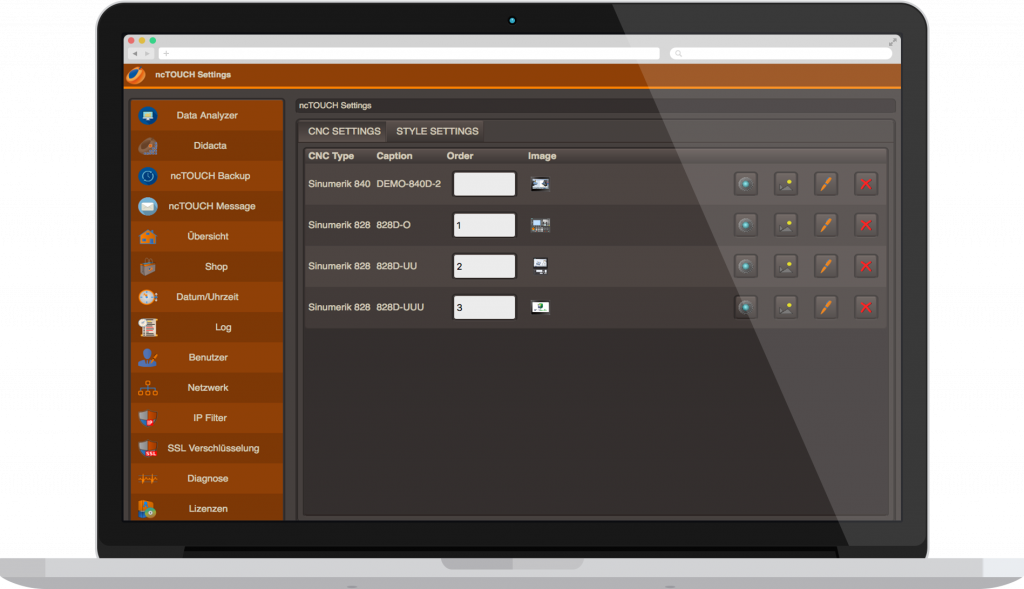Image resolution: width=1024 pixels, height=589 pixels.
Task: Click the ncTOUCH logo in the header
Action: pyautogui.click(x=136, y=75)
